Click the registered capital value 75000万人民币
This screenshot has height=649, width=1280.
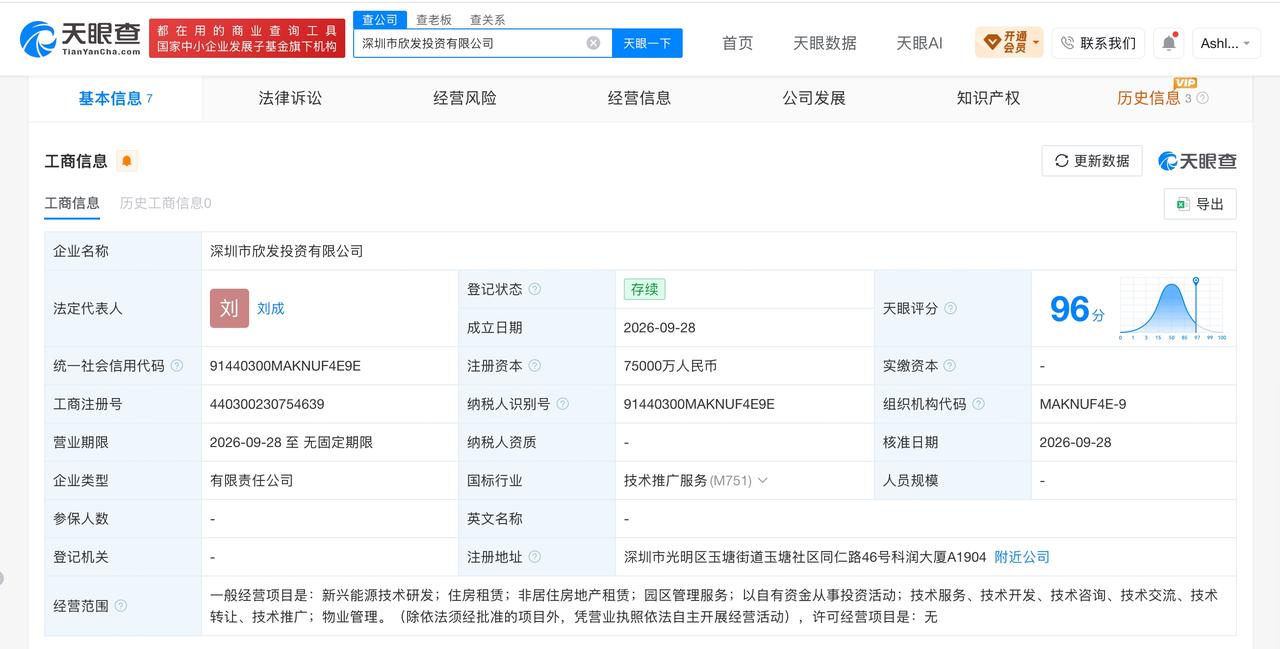[x=670, y=366]
